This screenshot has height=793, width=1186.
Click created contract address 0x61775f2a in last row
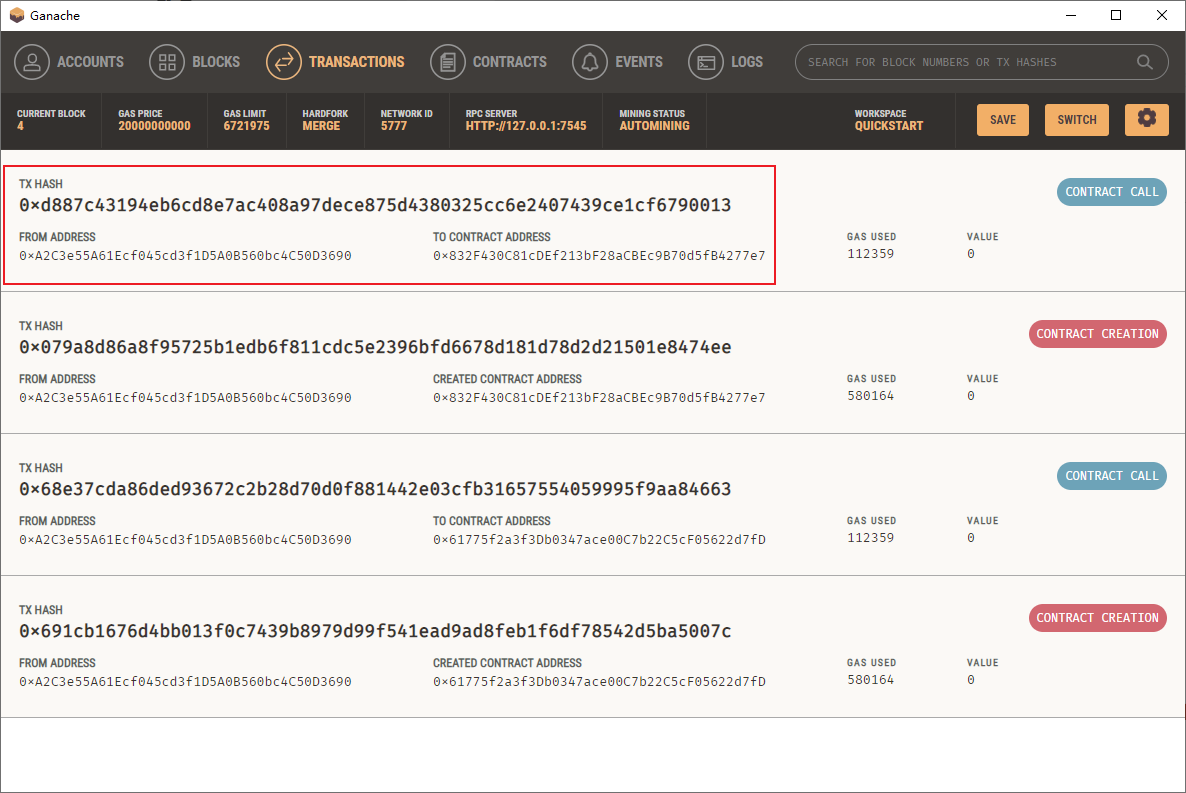(x=599, y=682)
